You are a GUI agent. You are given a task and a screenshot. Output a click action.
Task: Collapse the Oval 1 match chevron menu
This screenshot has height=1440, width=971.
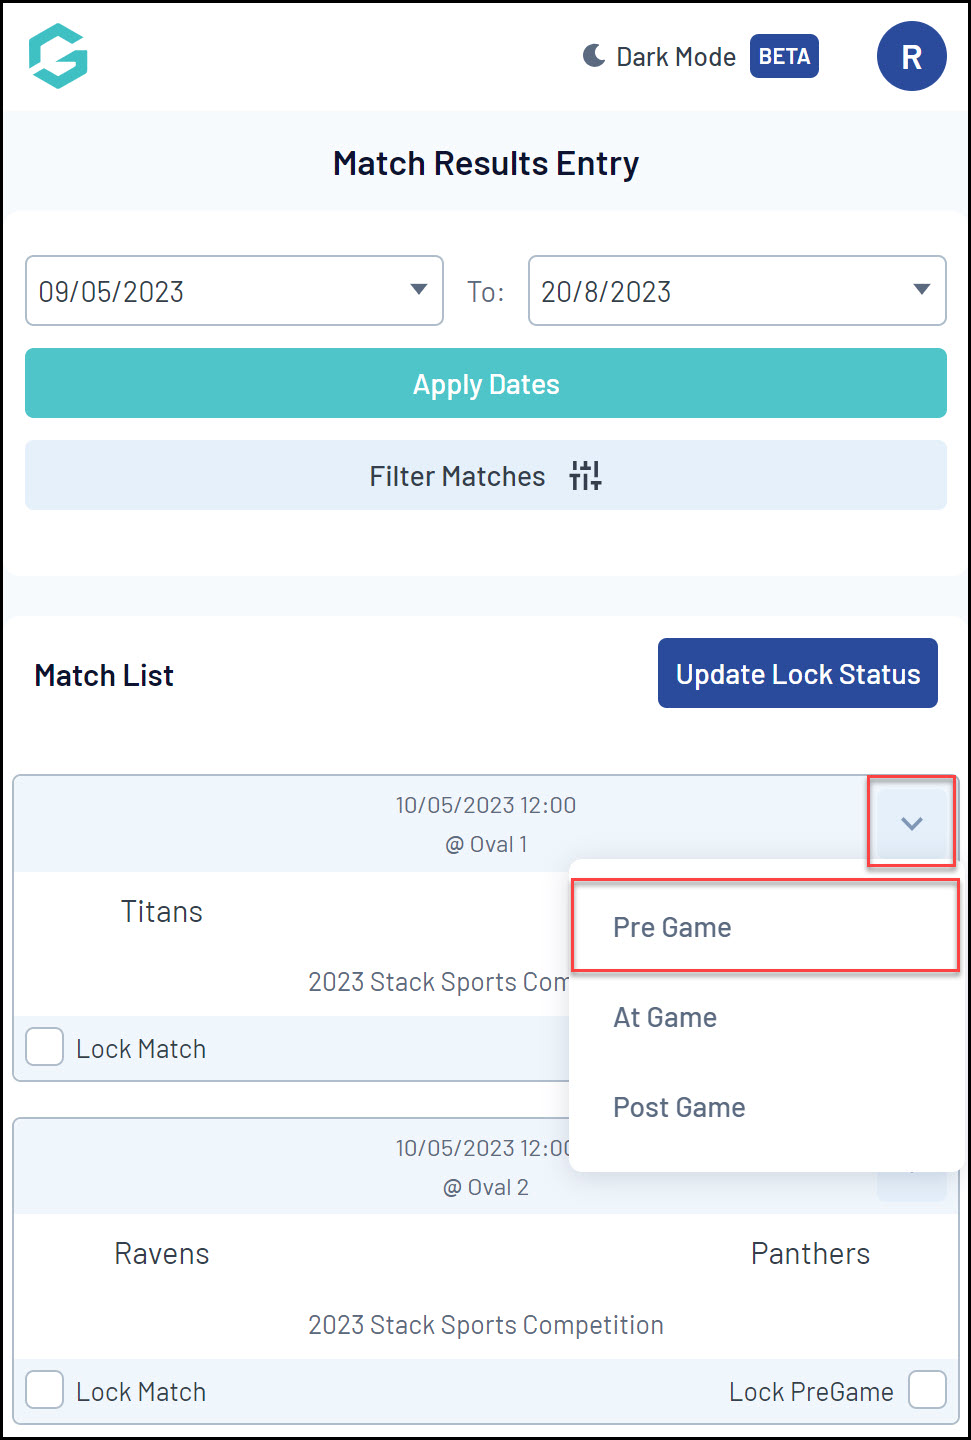[911, 823]
